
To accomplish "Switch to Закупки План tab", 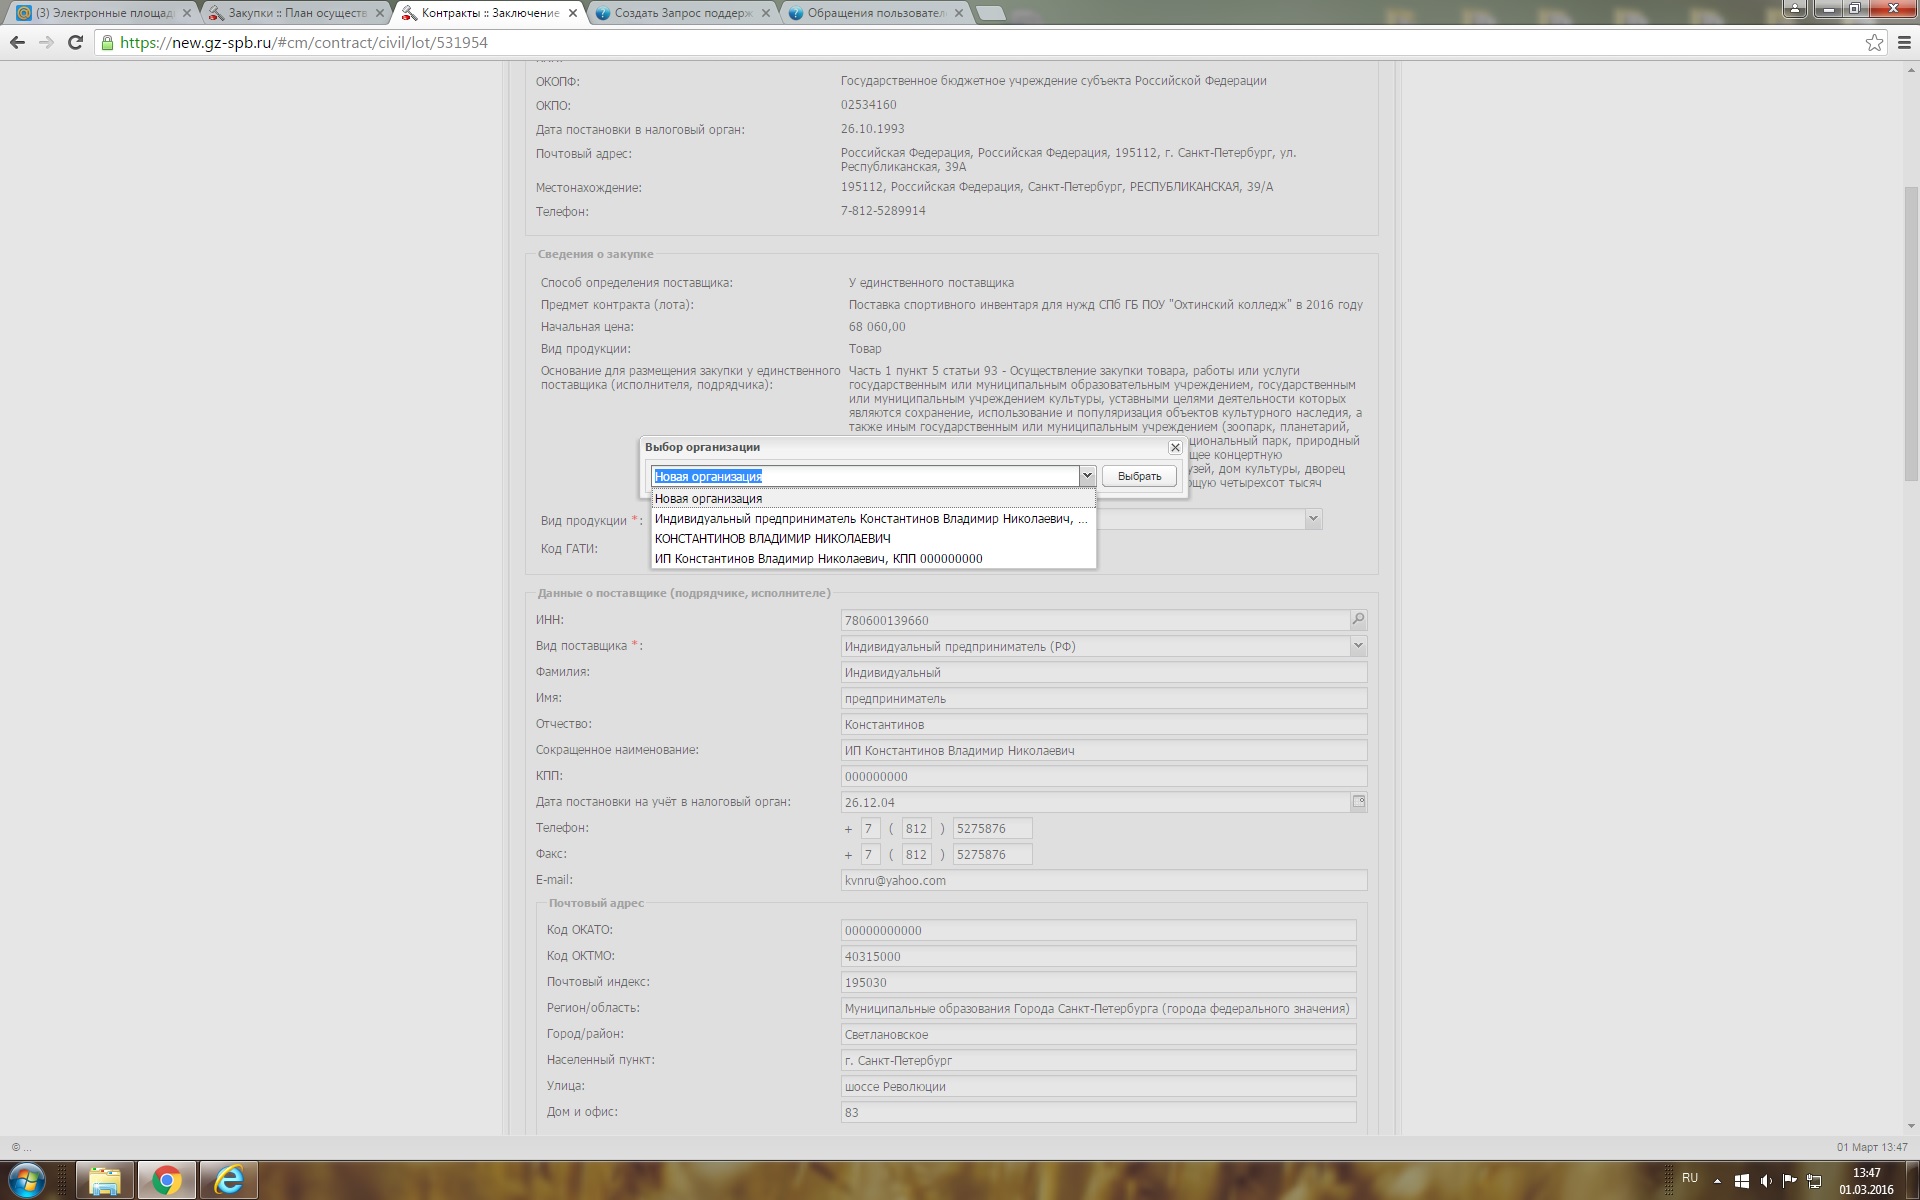I will tap(296, 13).
